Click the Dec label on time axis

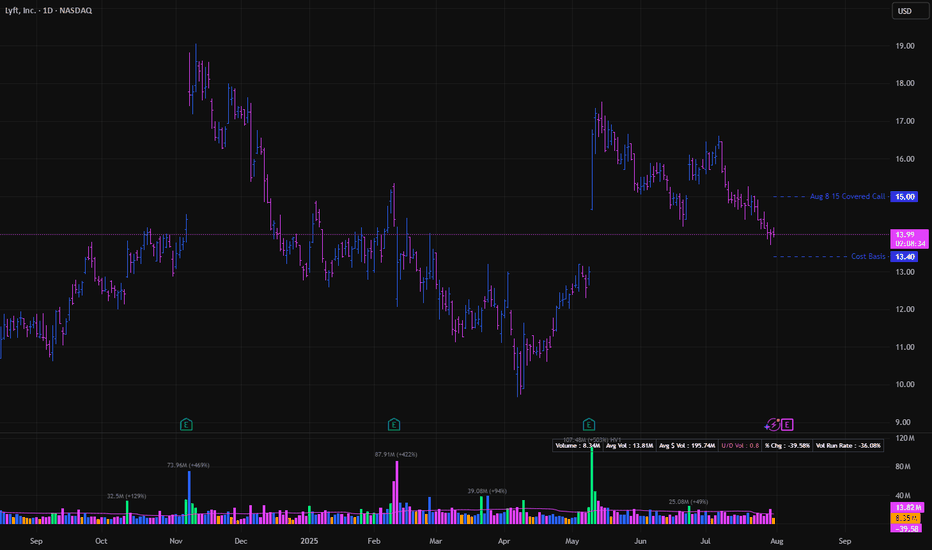point(241,541)
